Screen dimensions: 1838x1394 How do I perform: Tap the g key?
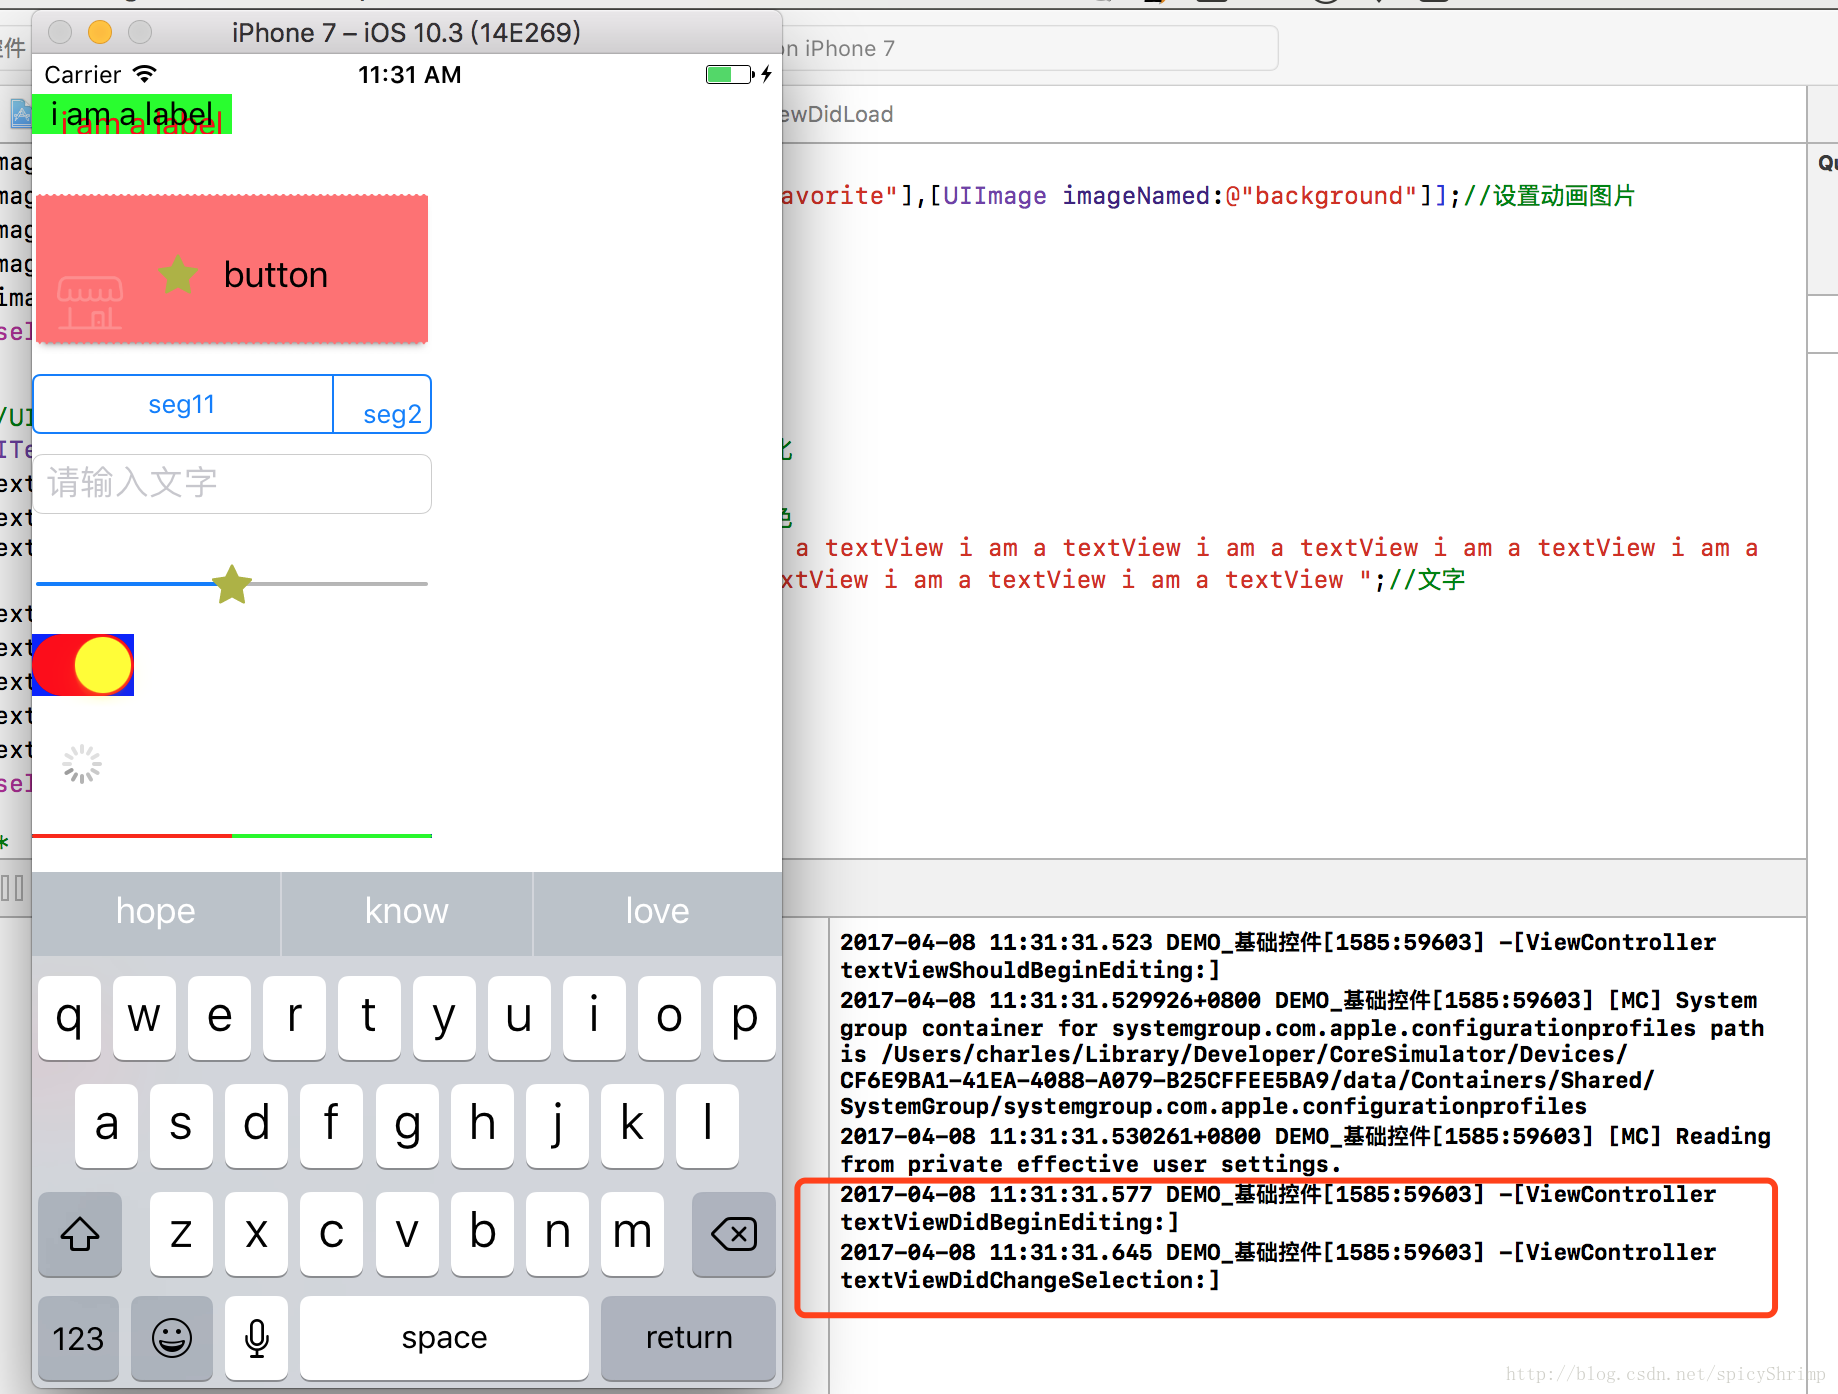point(407,1126)
